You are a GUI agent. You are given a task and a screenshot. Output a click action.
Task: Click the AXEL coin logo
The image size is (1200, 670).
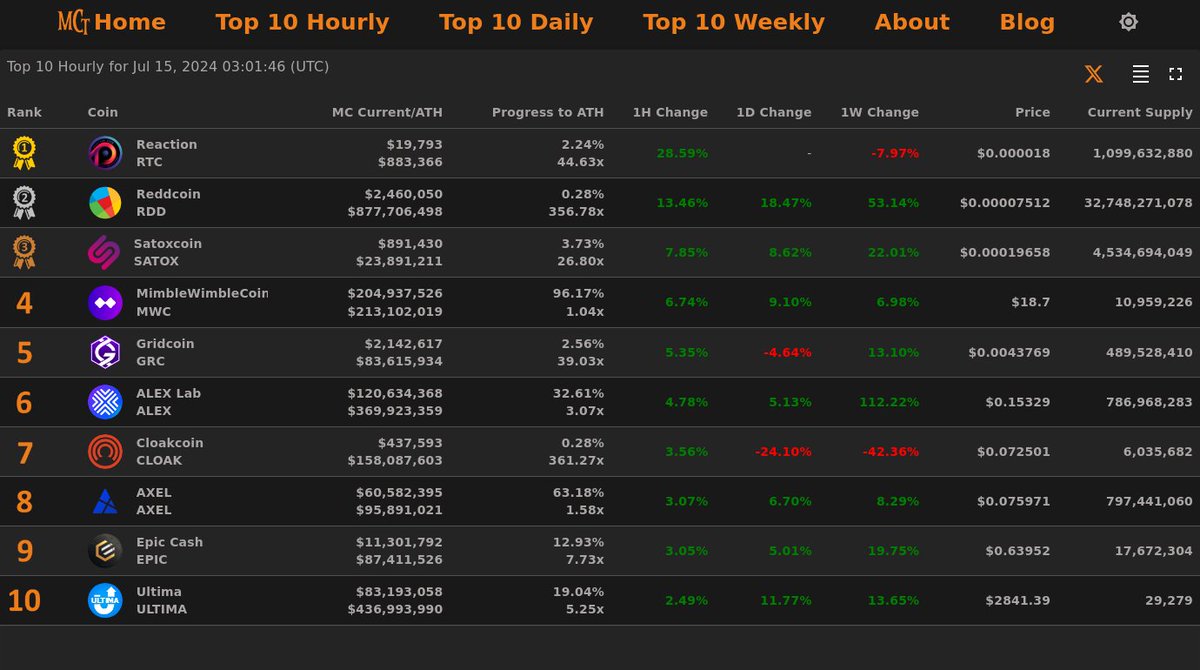tap(105, 501)
